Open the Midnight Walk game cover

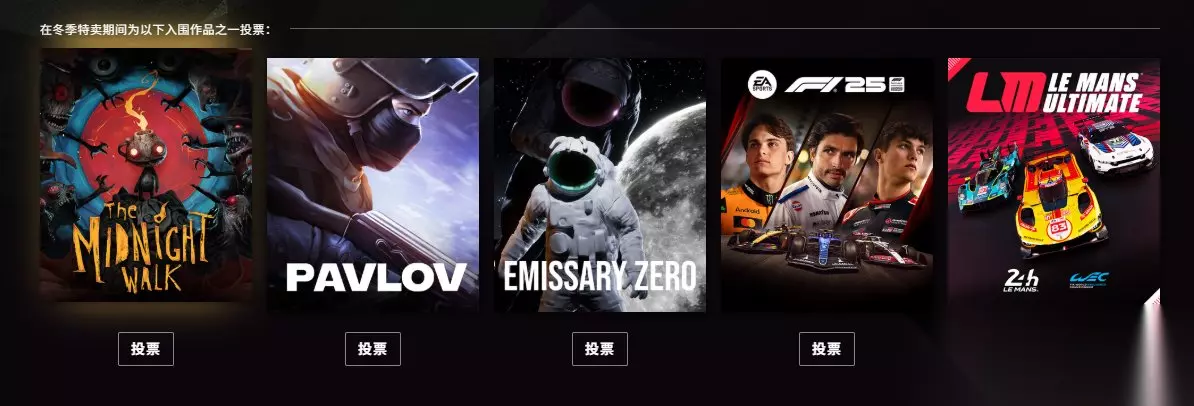145,174
